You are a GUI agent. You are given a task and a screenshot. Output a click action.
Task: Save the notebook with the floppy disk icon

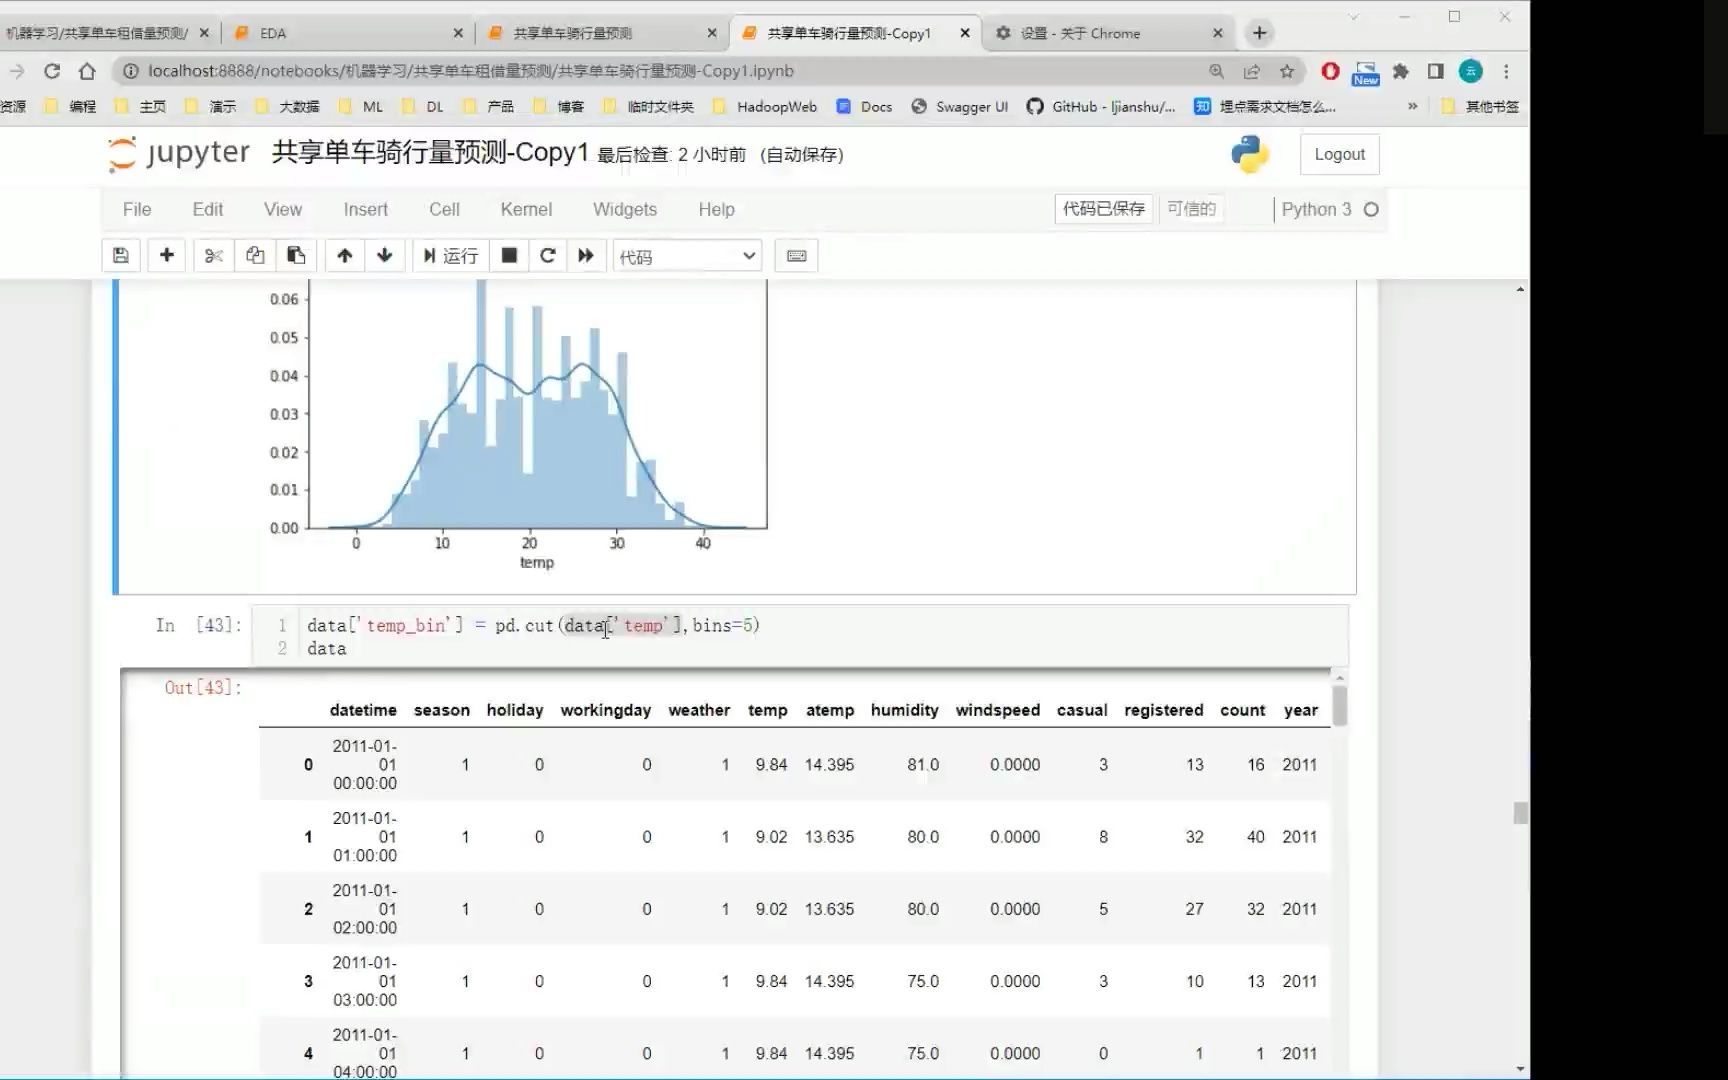[121, 256]
